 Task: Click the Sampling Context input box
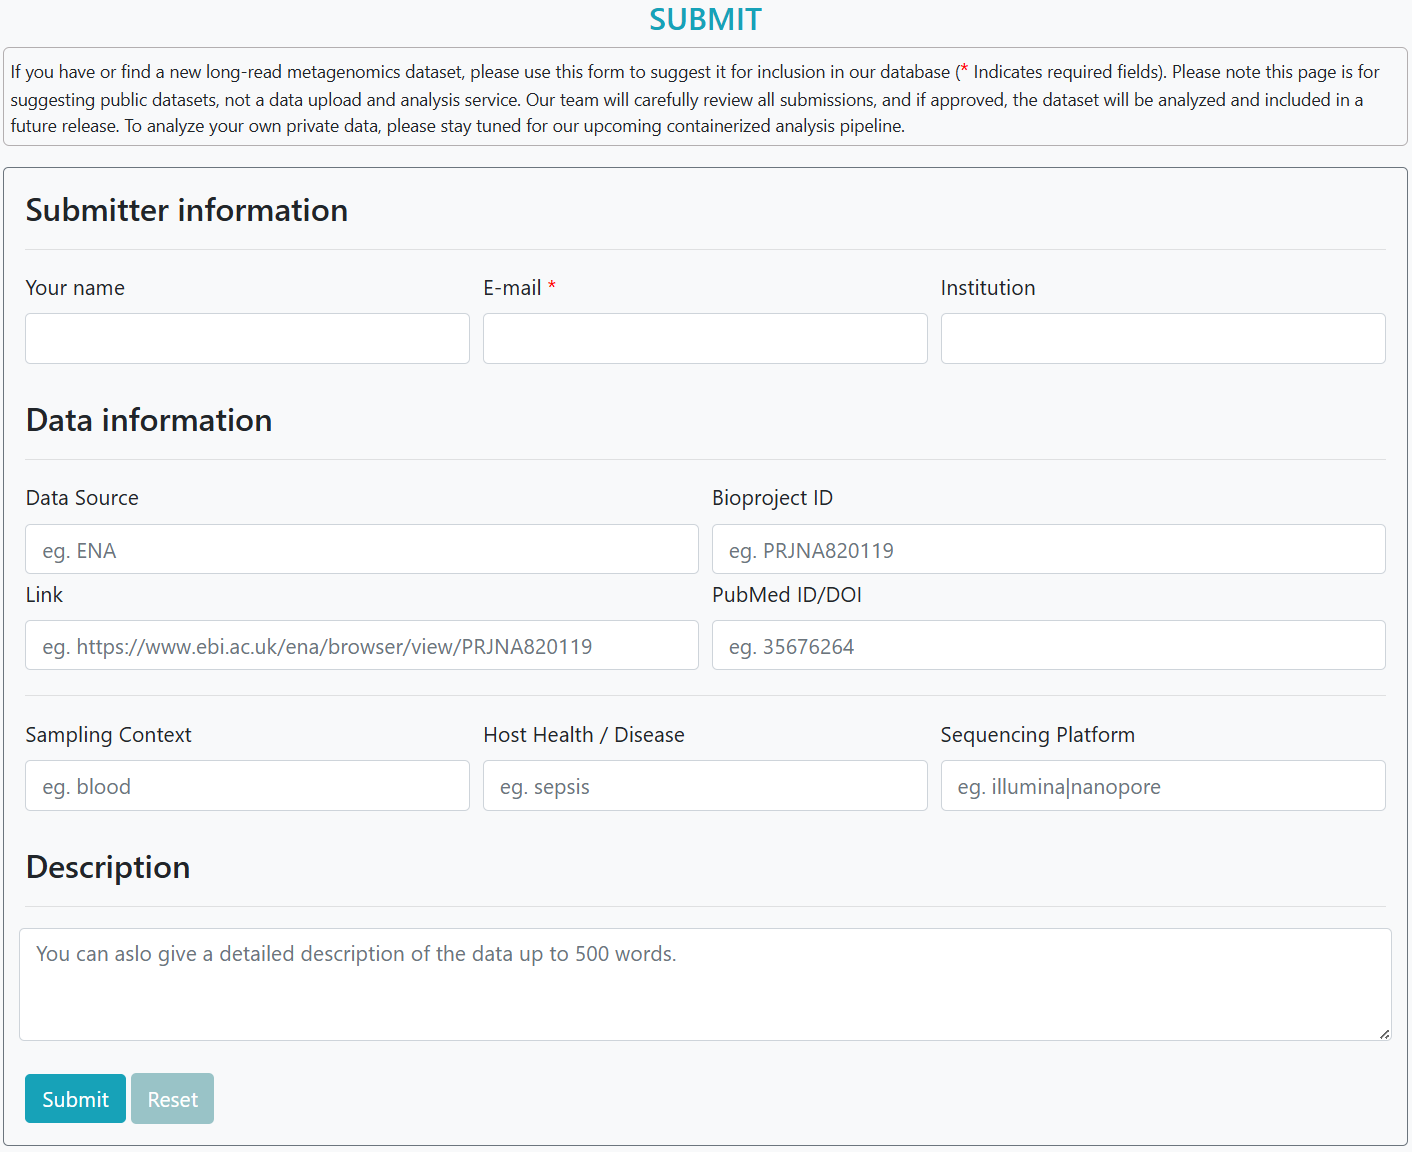point(247,786)
